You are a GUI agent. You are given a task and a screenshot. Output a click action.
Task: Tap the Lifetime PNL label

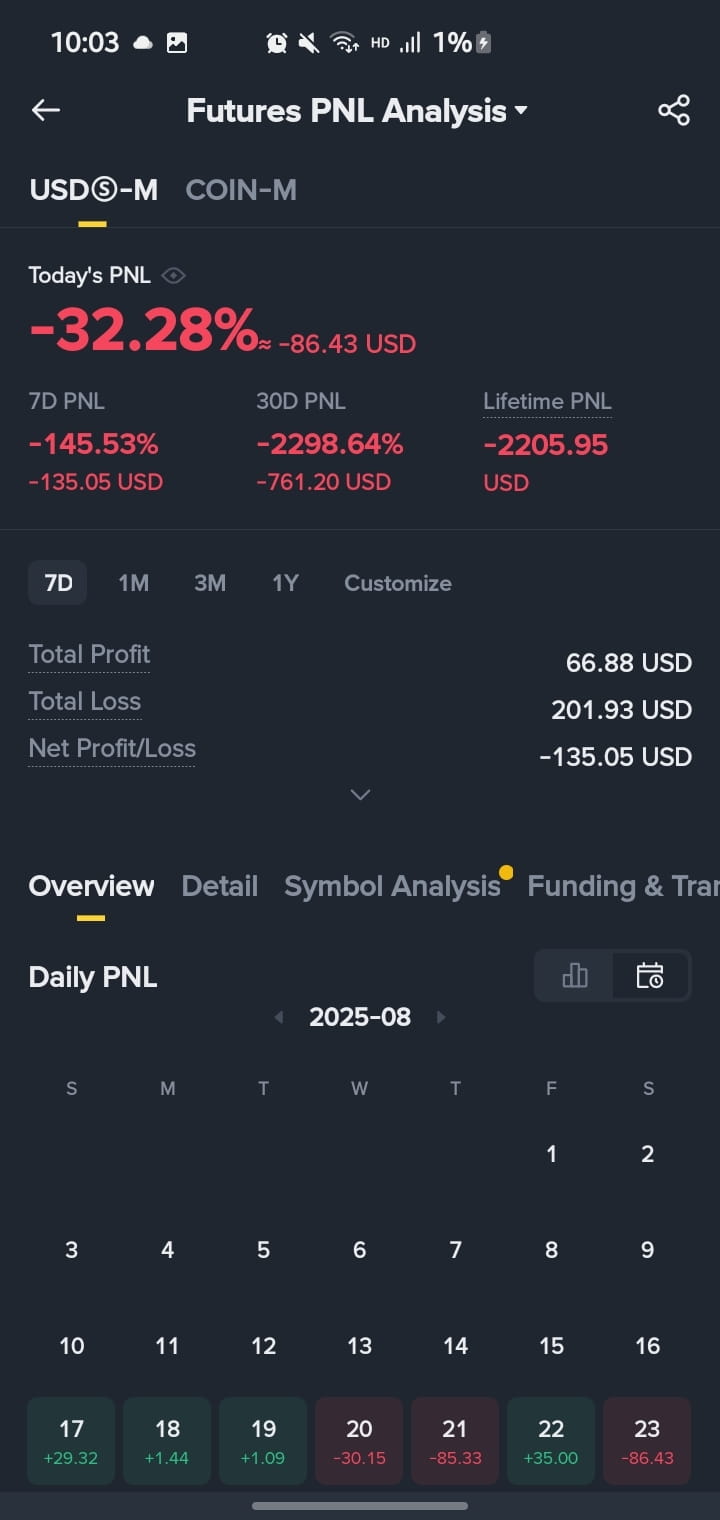pyautogui.click(x=547, y=402)
